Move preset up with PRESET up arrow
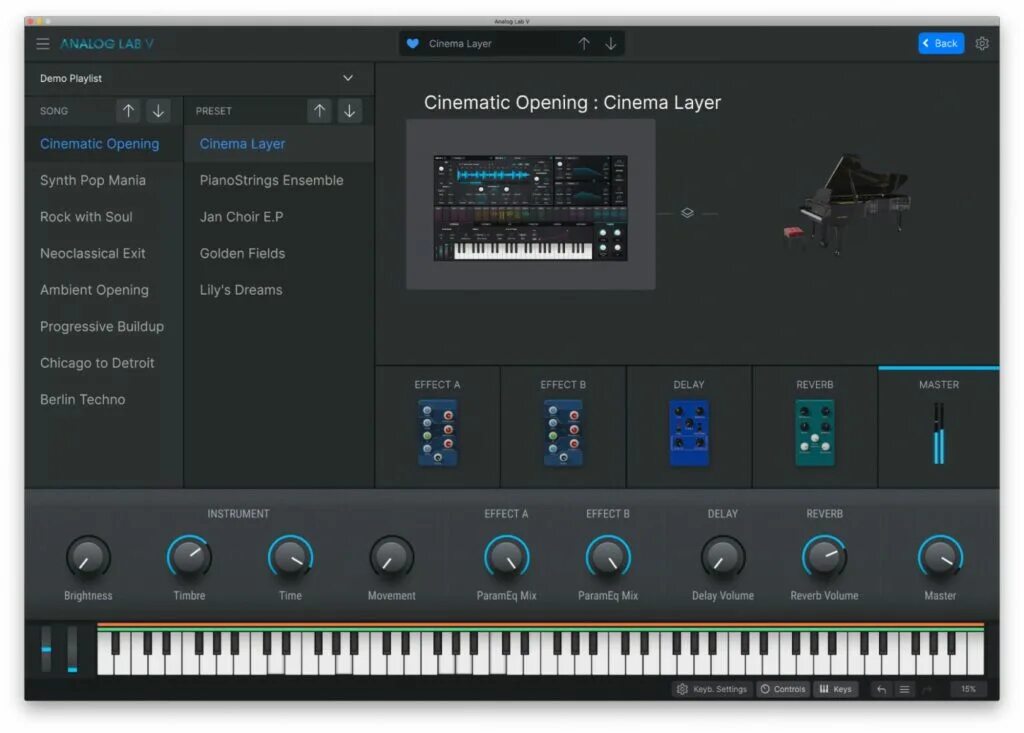The image size is (1024, 733). pyautogui.click(x=319, y=111)
